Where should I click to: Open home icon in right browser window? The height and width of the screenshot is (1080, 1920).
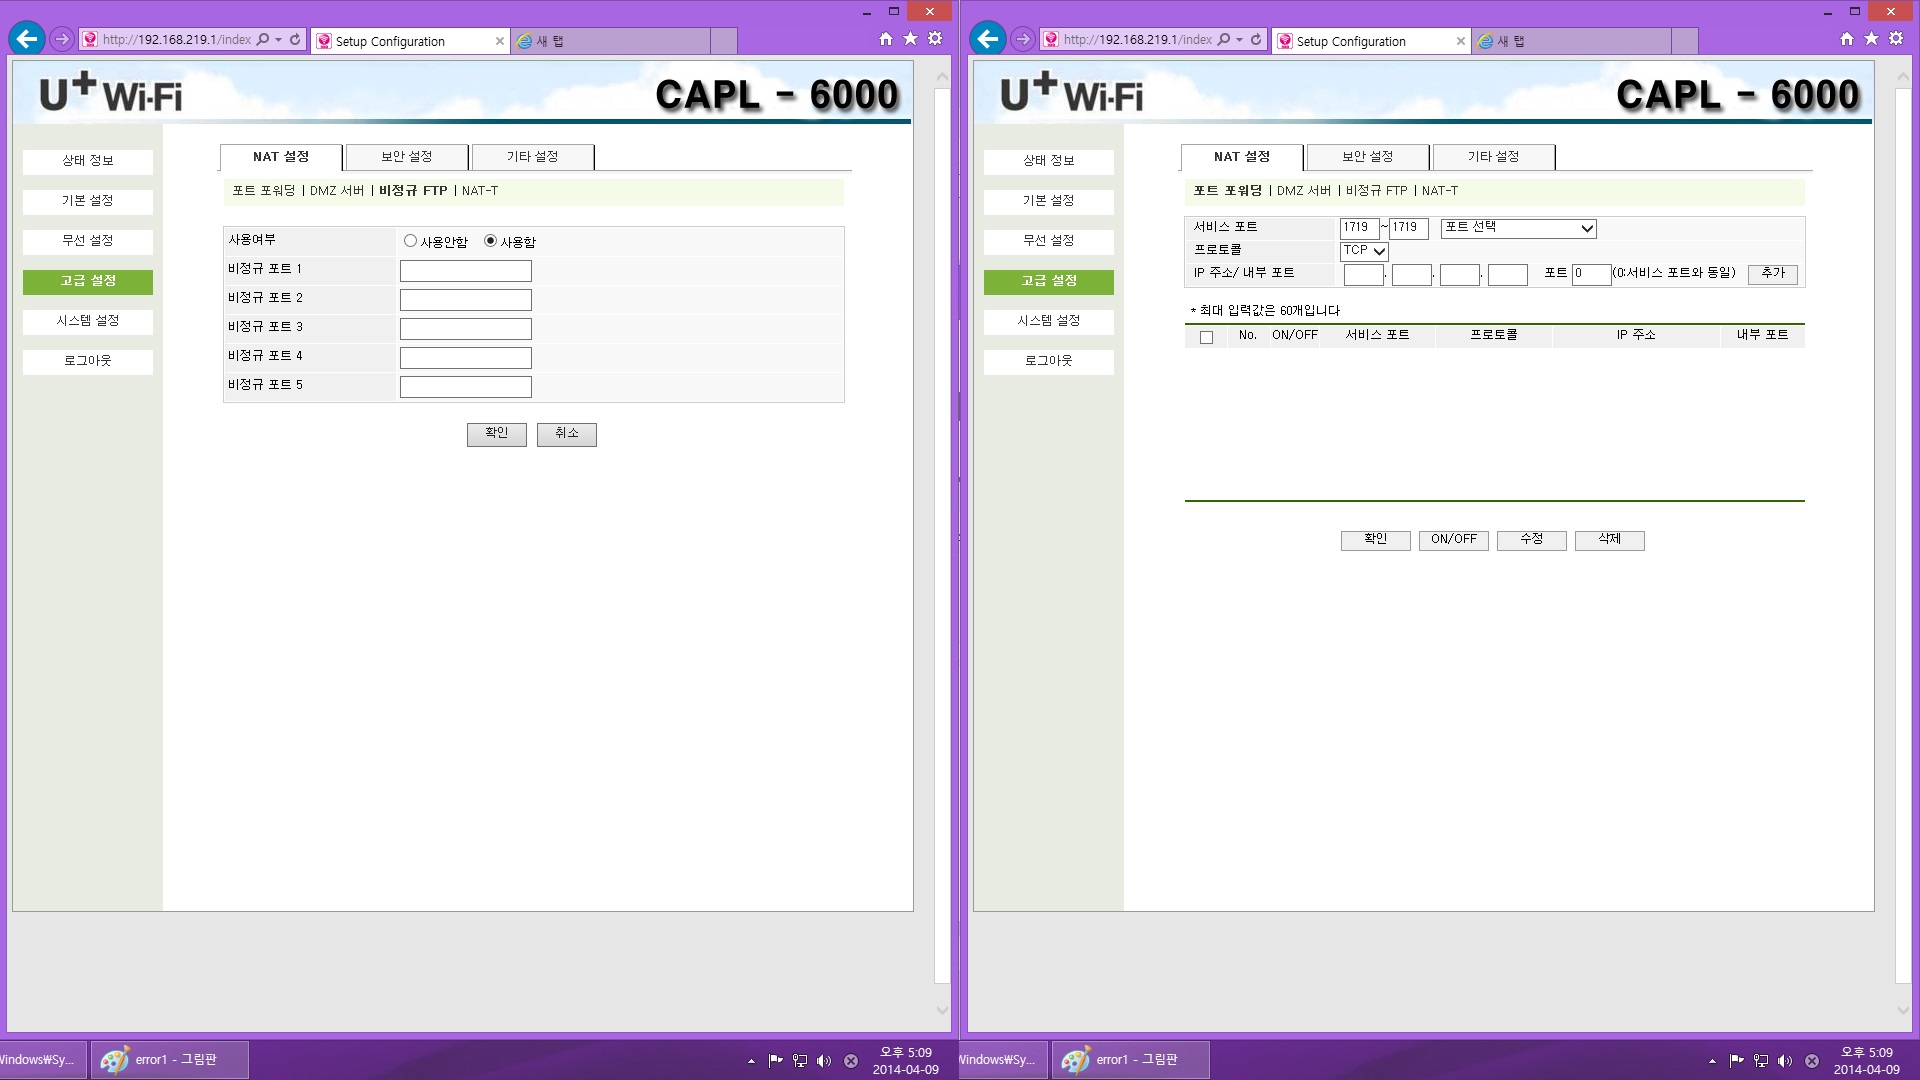click(1847, 39)
